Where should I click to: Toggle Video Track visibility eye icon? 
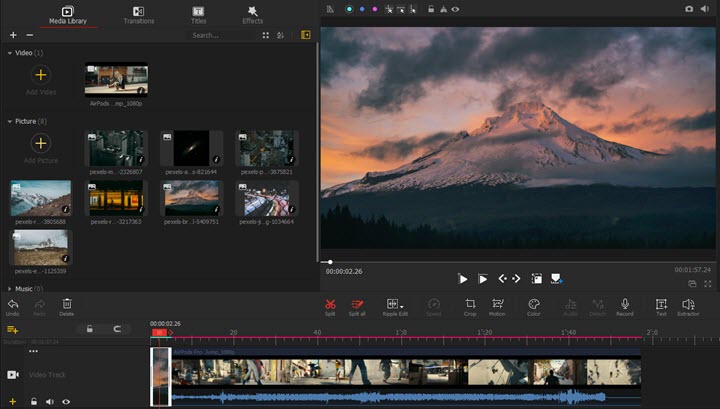point(66,401)
